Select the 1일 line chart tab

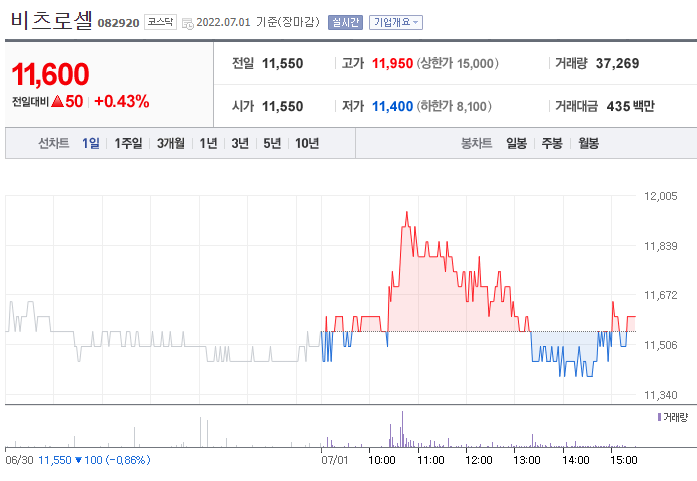coord(91,143)
